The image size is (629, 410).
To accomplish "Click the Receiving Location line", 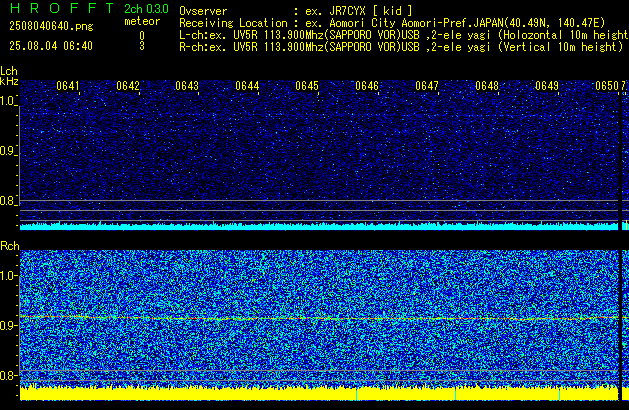I will point(392,23).
